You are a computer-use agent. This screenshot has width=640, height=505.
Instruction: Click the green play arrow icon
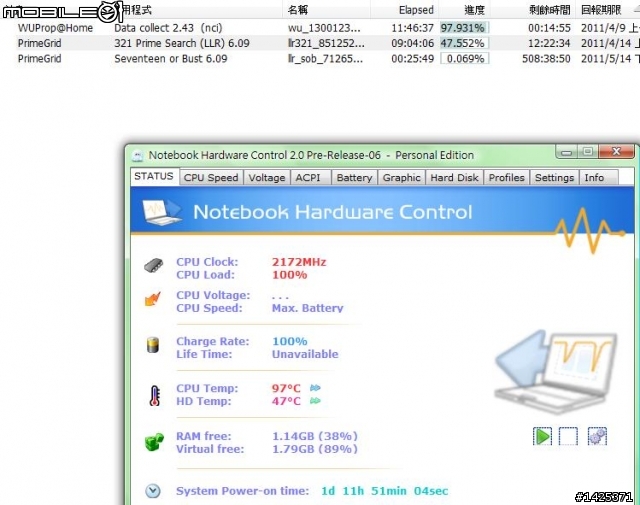(x=542, y=436)
